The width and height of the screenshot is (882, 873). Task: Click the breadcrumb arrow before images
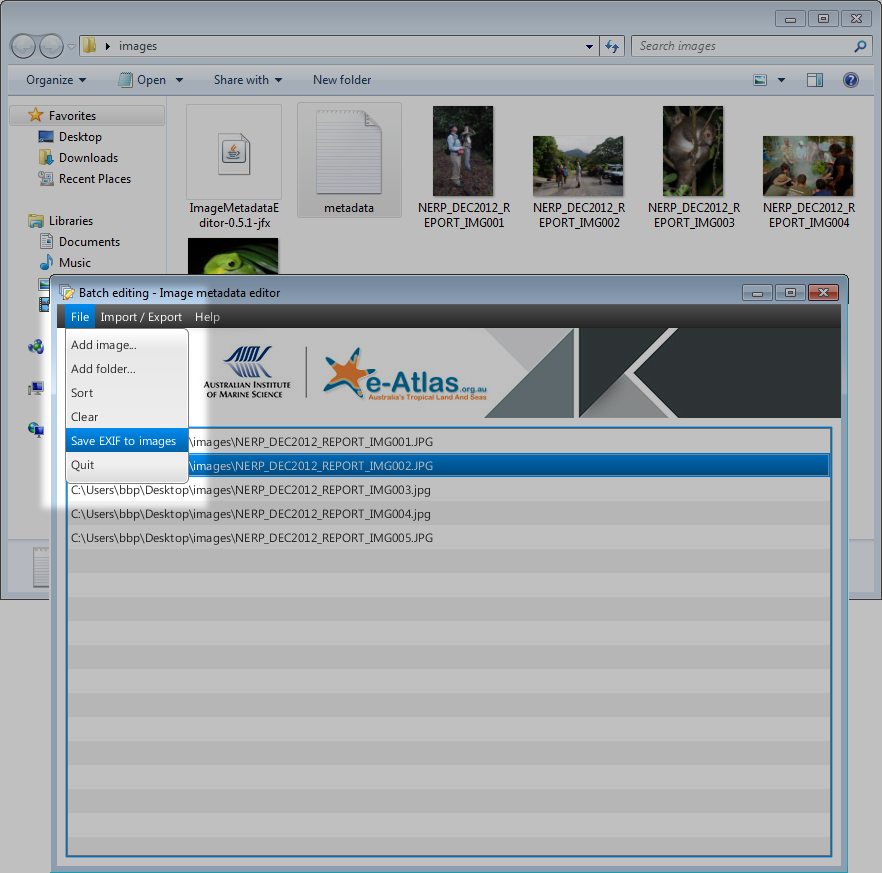click(x=107, y=46)
